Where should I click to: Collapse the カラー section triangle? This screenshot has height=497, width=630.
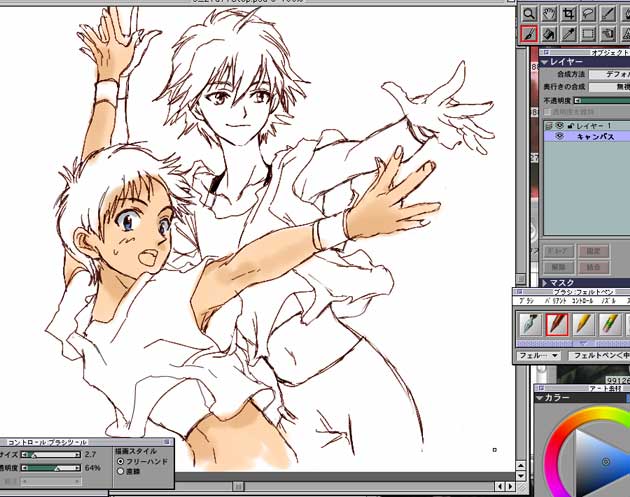[x=540, y=398]
